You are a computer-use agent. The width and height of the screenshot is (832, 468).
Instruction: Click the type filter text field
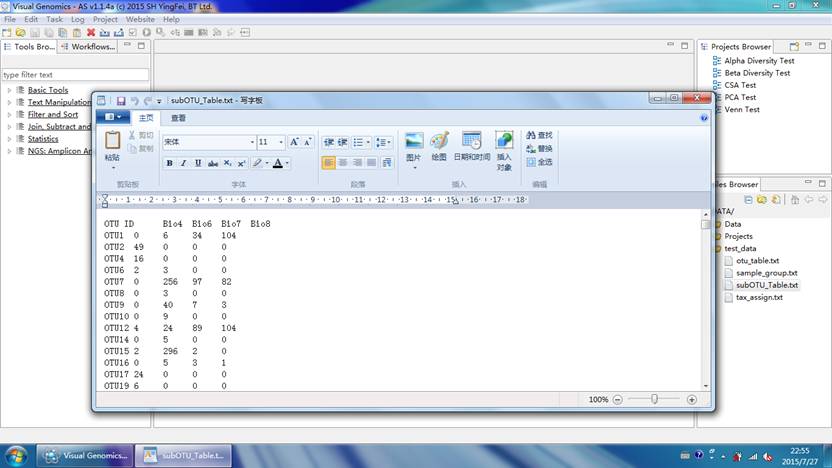tap(75, 74)
